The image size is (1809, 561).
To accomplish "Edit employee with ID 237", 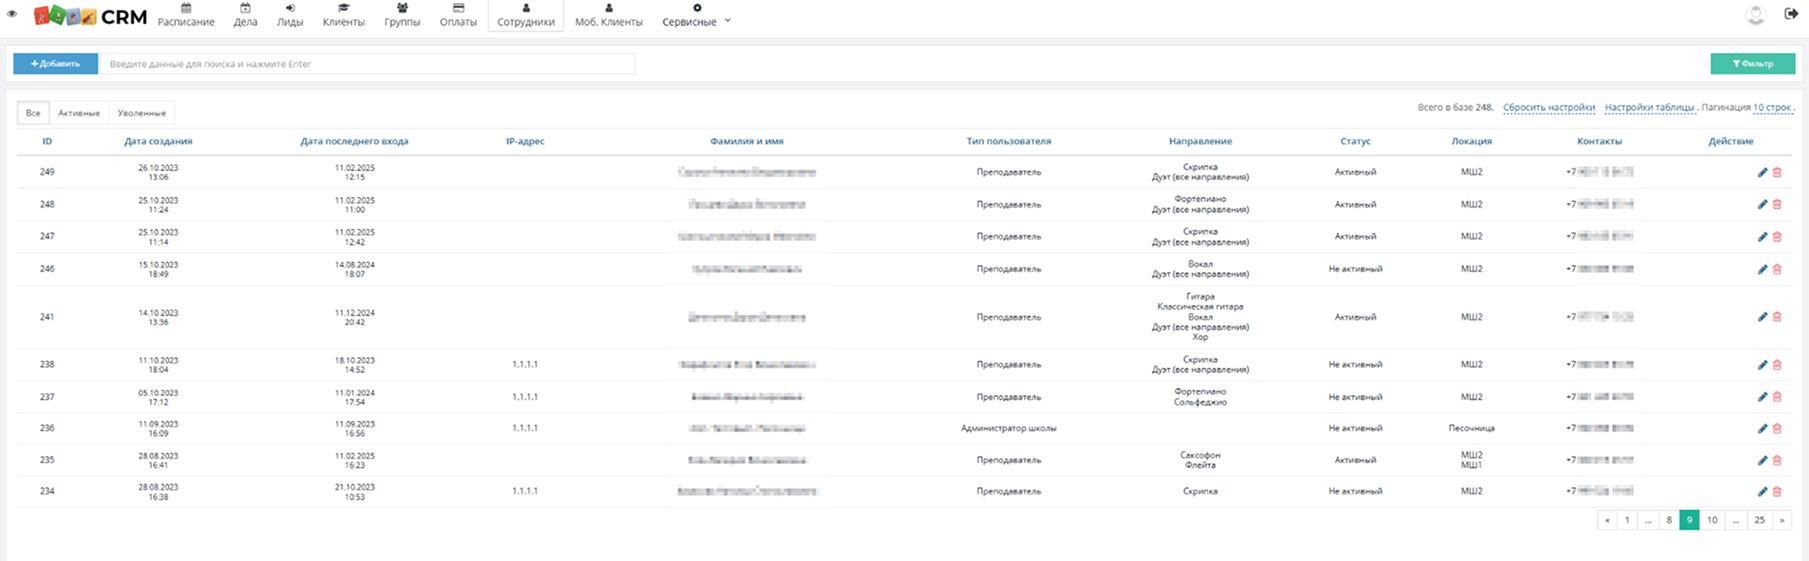I will [1762, 397].
